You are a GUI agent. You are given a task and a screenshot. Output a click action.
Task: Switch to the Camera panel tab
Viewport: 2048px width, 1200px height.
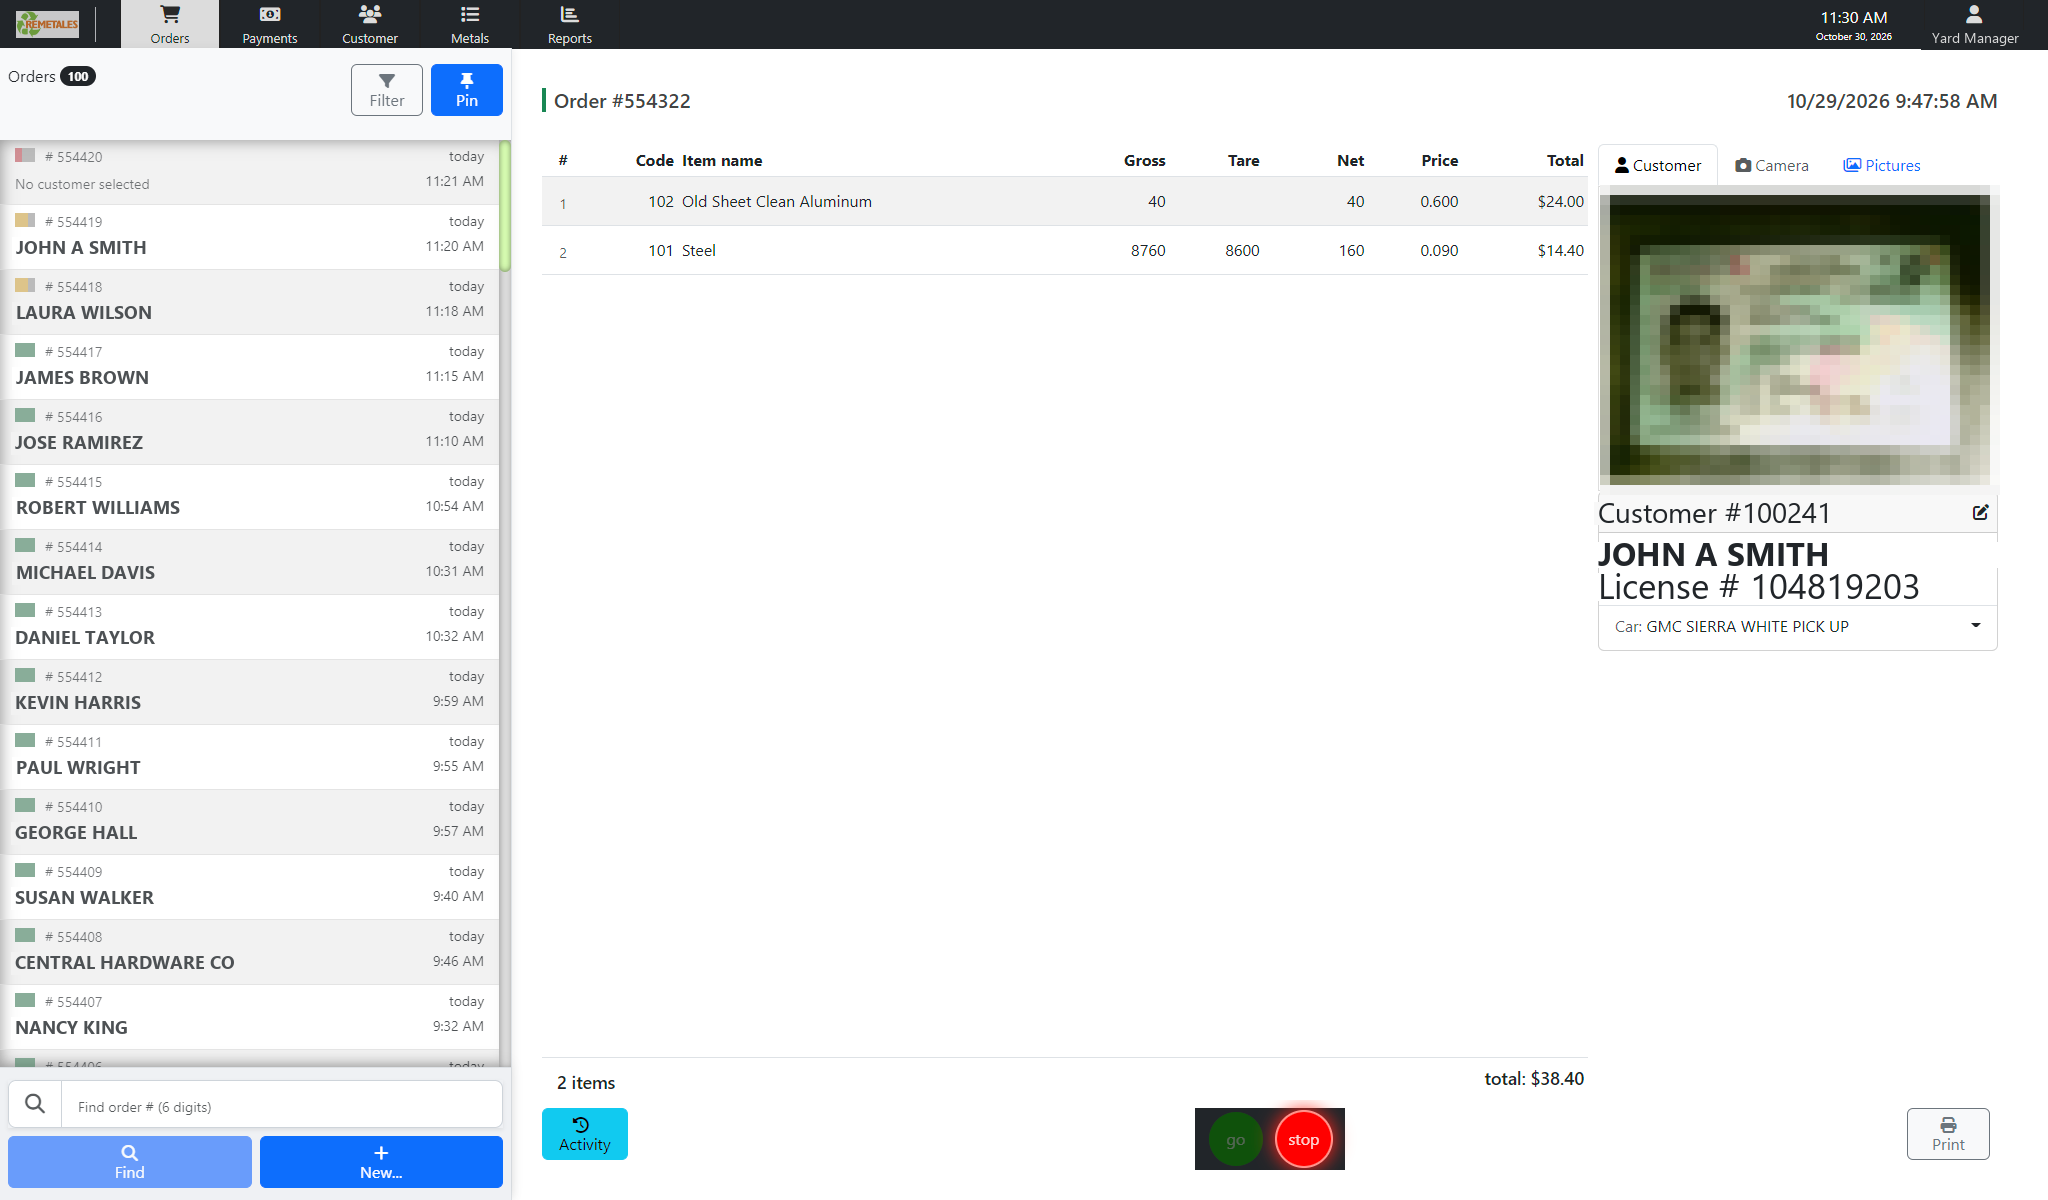click(x=1772, y=165)
